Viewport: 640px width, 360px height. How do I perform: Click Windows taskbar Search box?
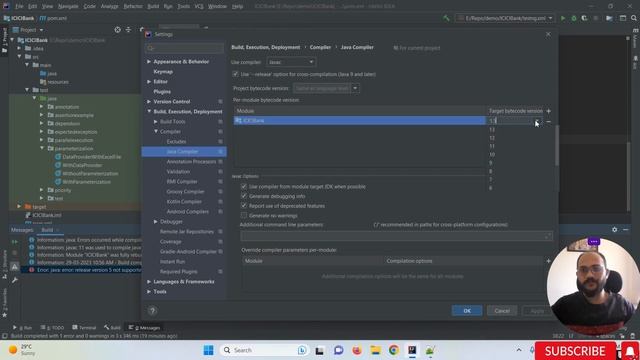(x=264, y=350)
